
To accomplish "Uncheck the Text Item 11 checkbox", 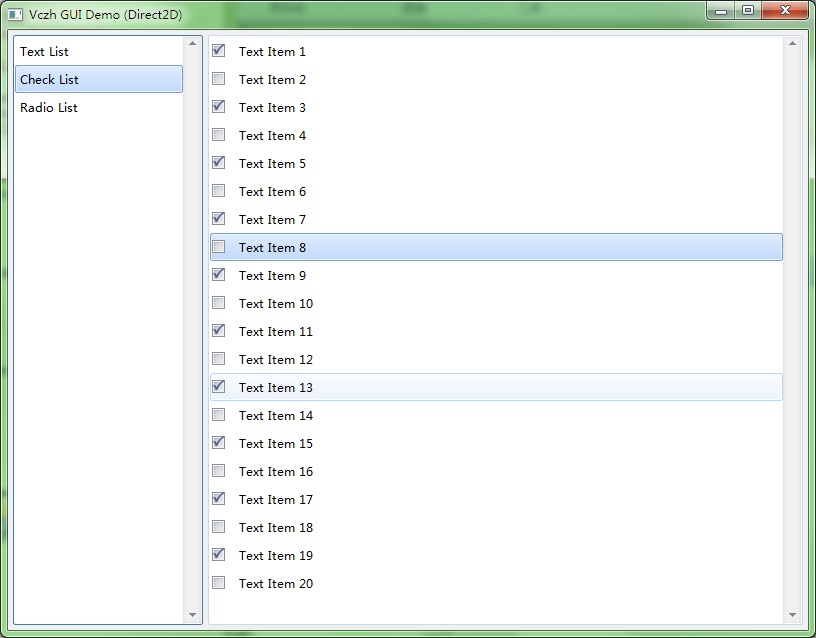I will pyautogui.click(x=219, y=330).
